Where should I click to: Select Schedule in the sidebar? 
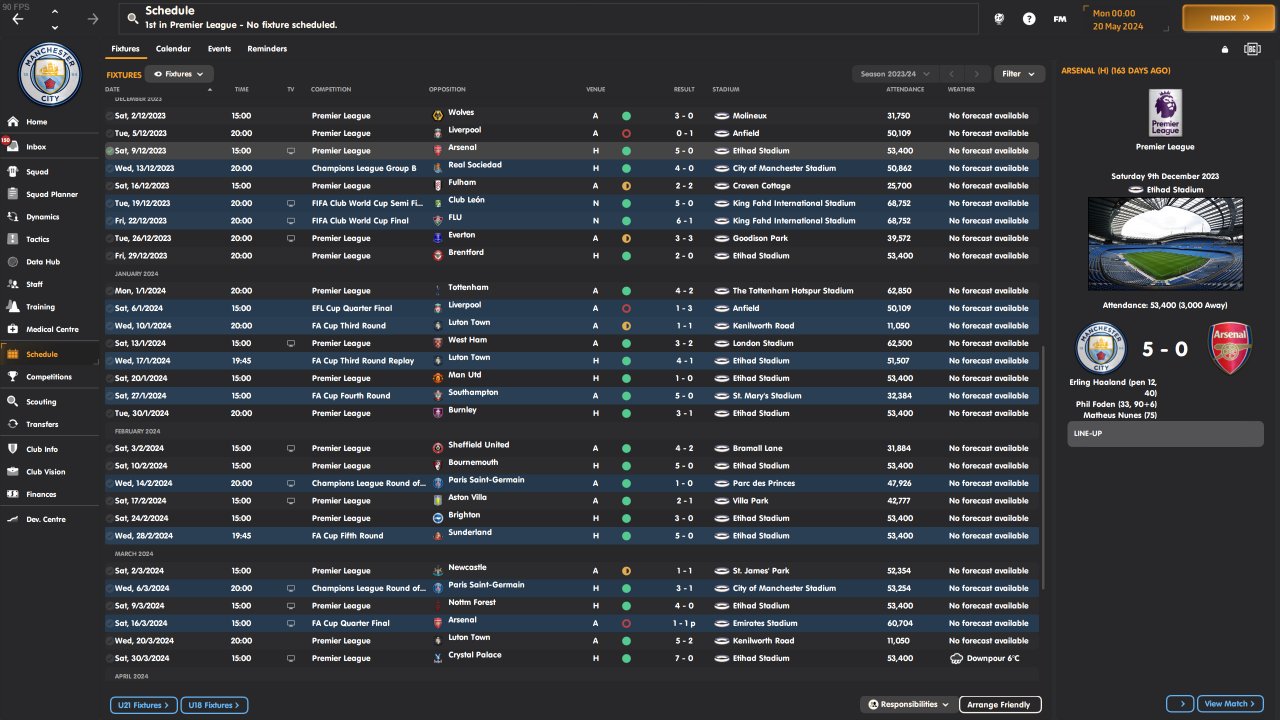[x=50, y=354]
